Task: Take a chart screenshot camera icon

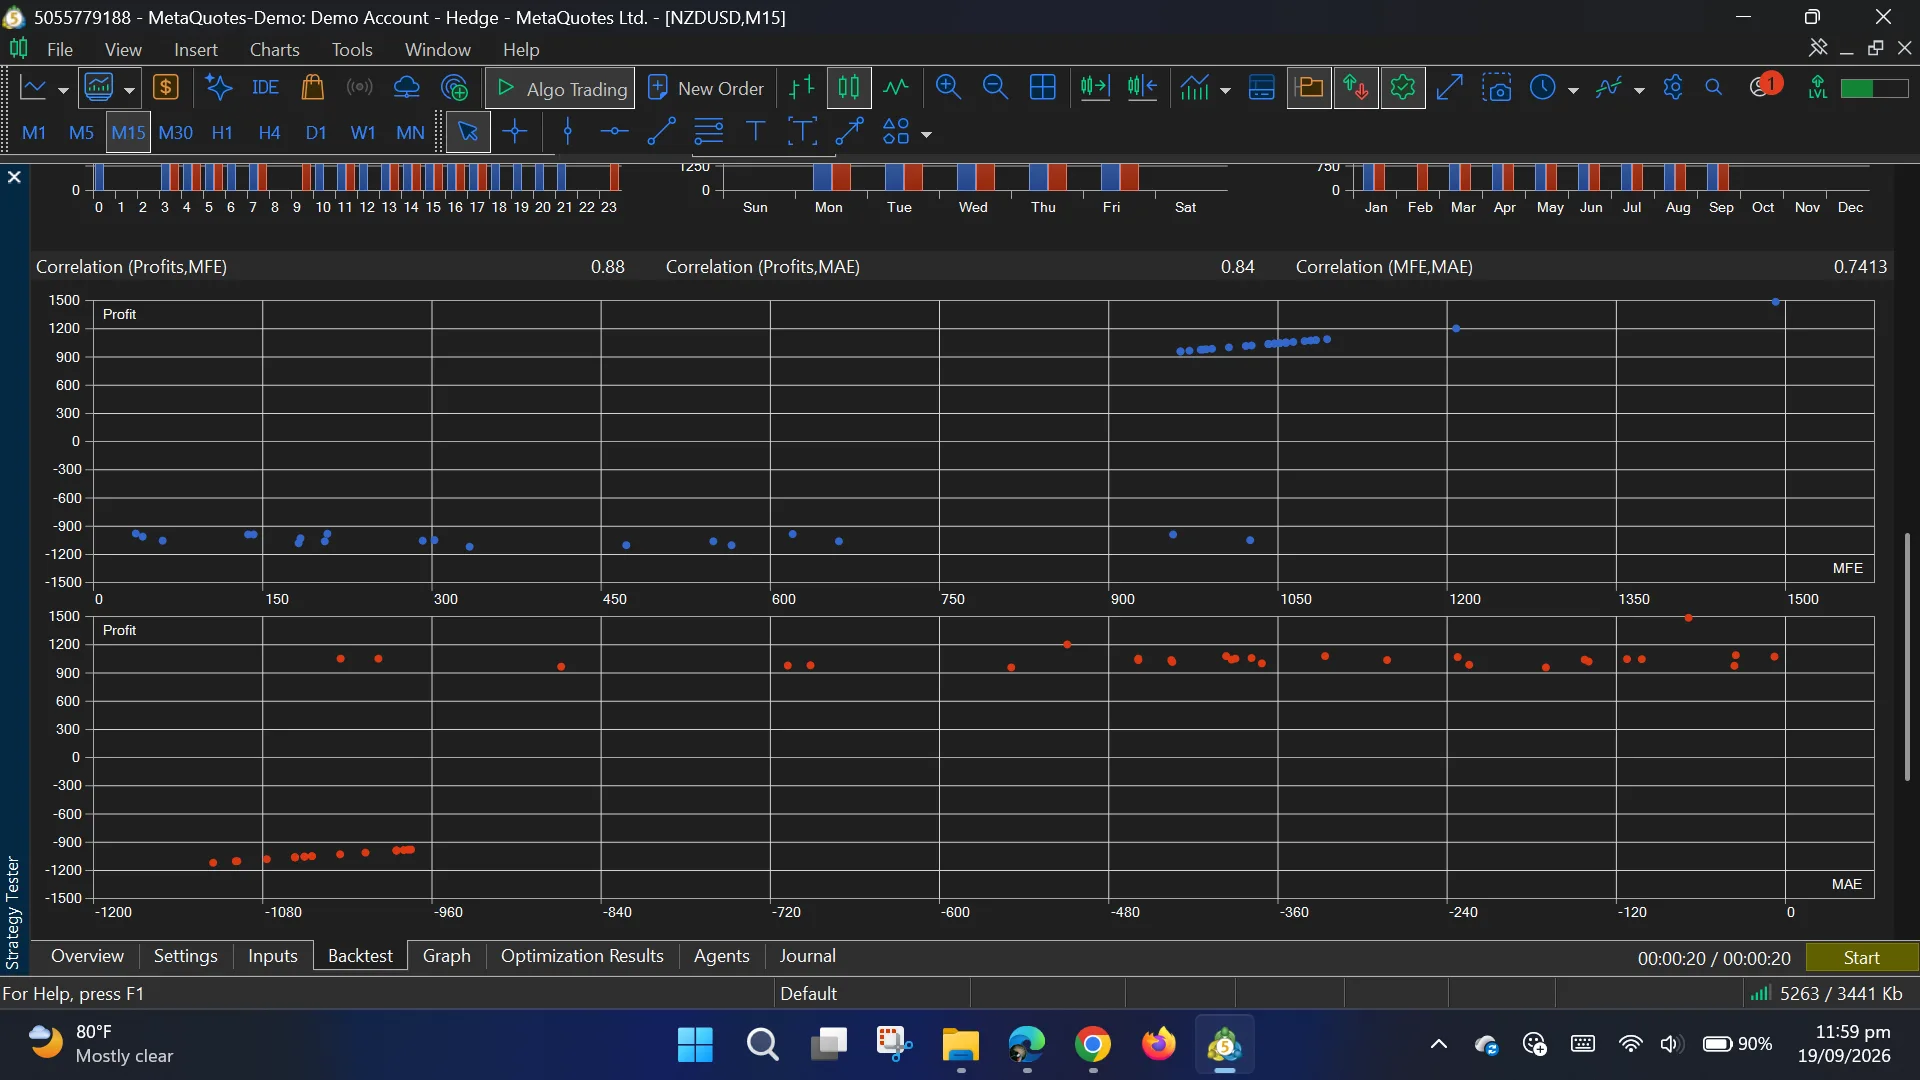Action: click(1496, 88)
